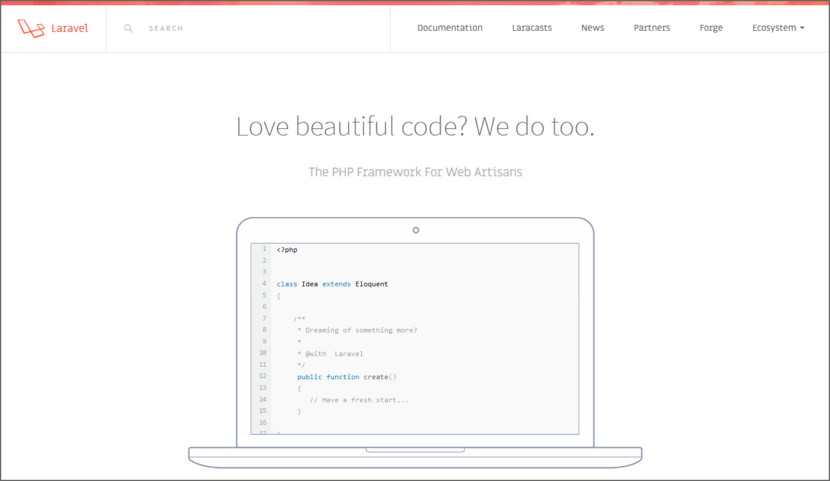The image size is (830, 481).
Task: Click the Laravel logo icon
Action: 32,28
